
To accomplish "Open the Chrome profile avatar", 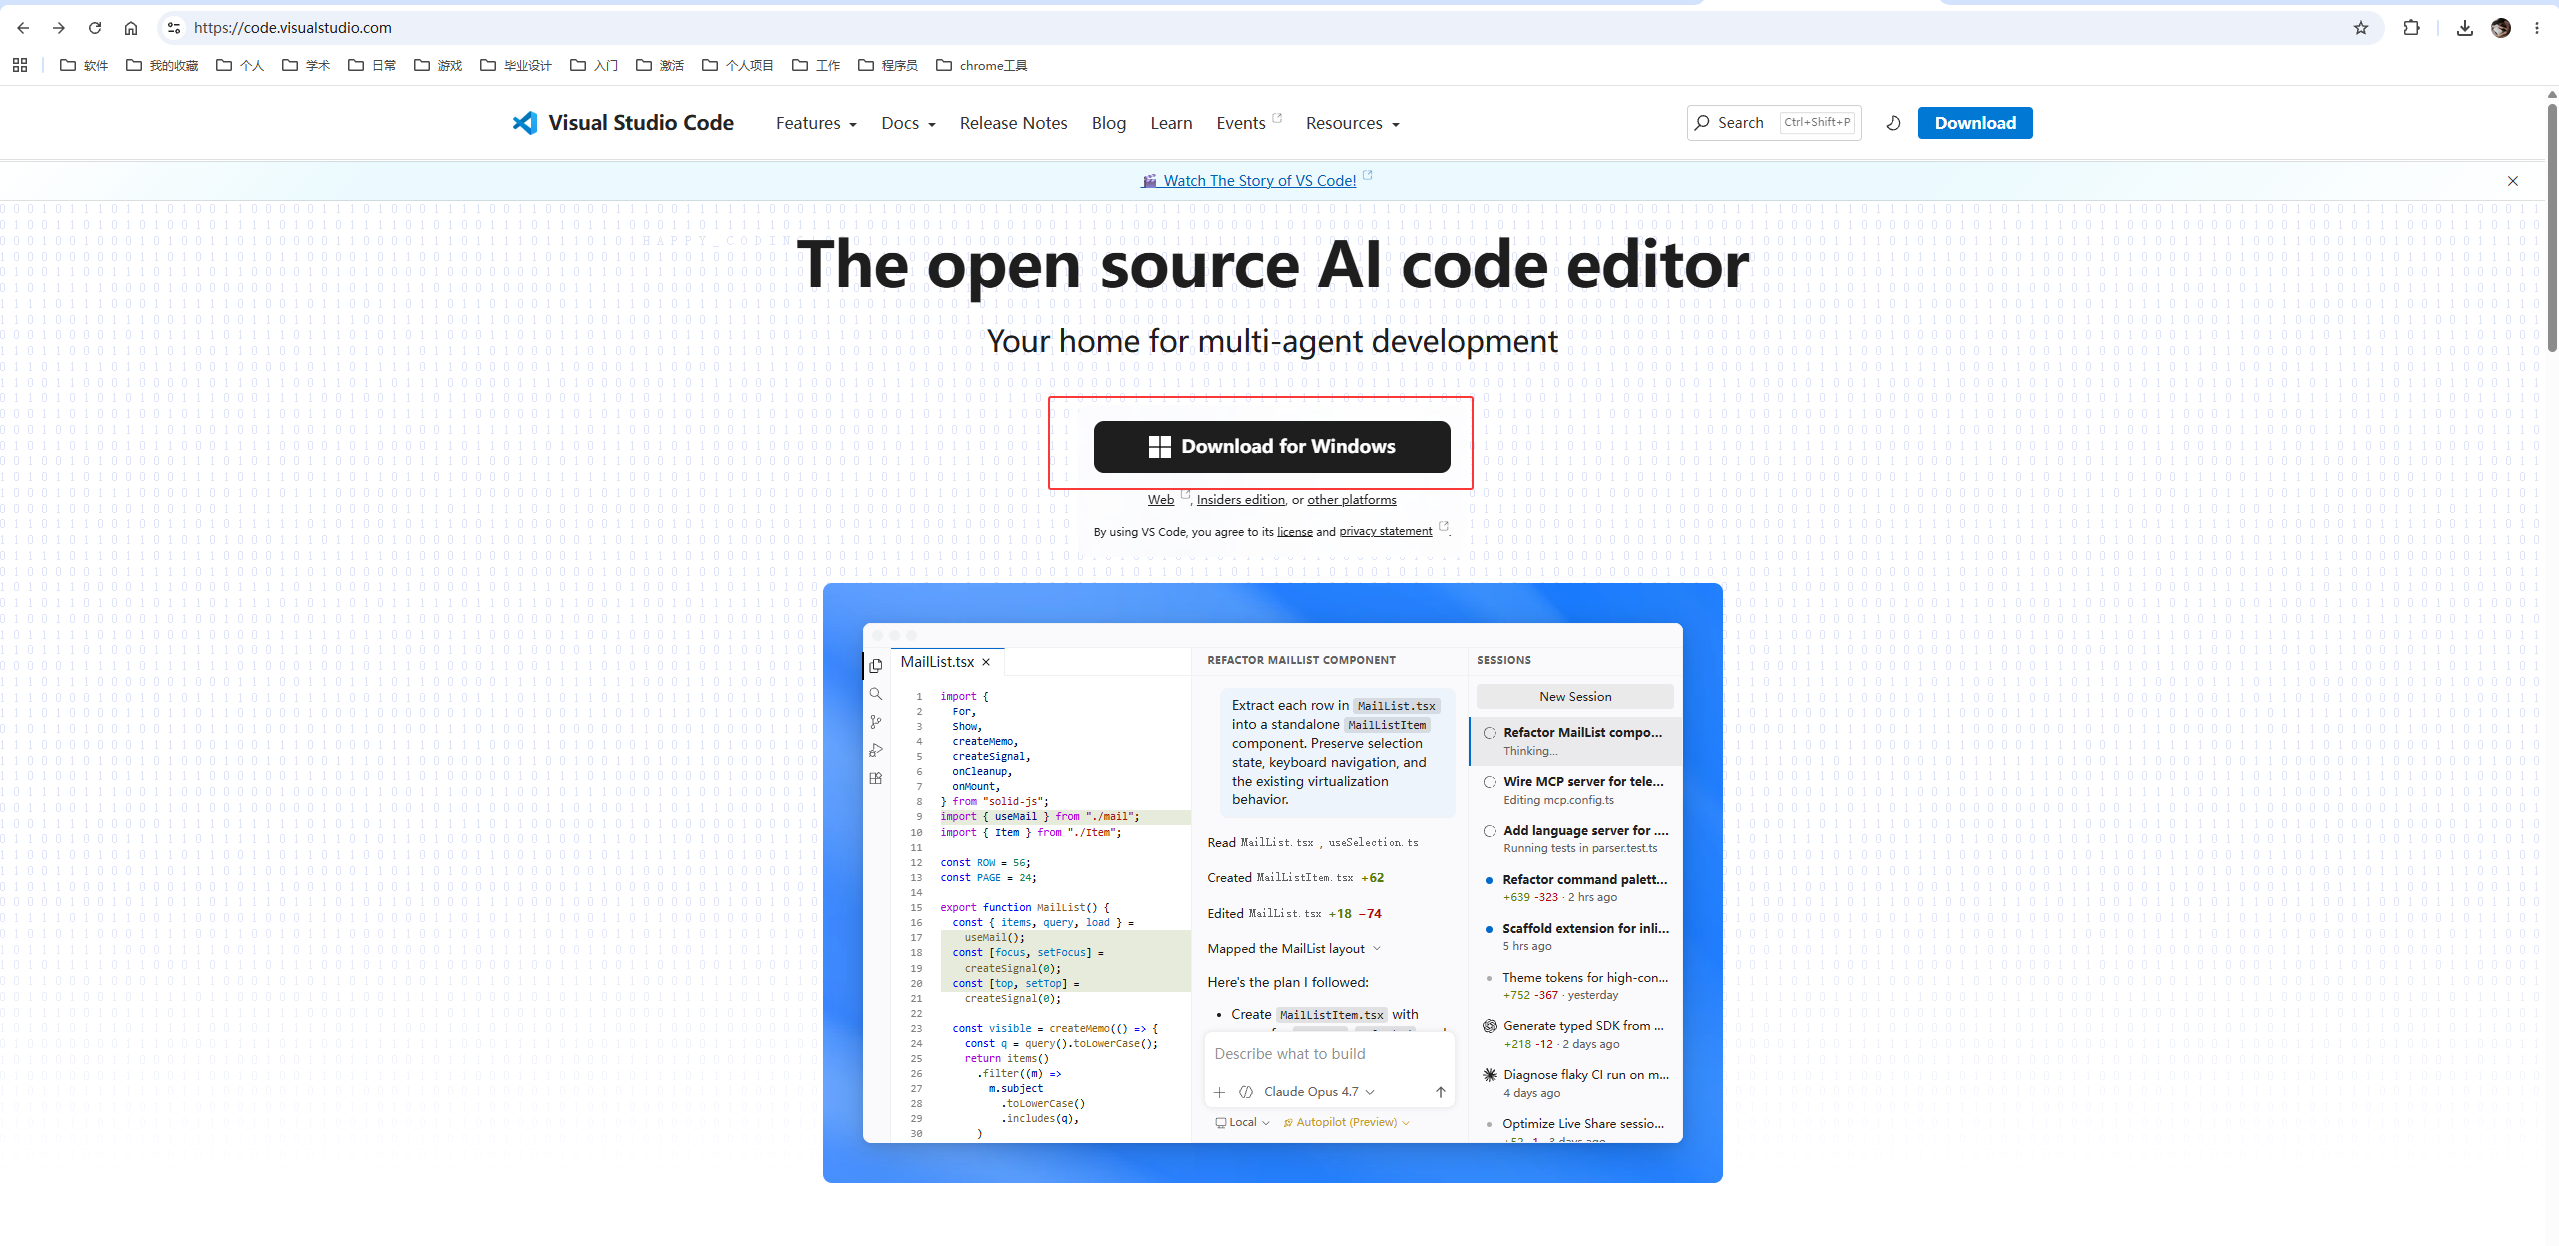I will click(2501, 28).
